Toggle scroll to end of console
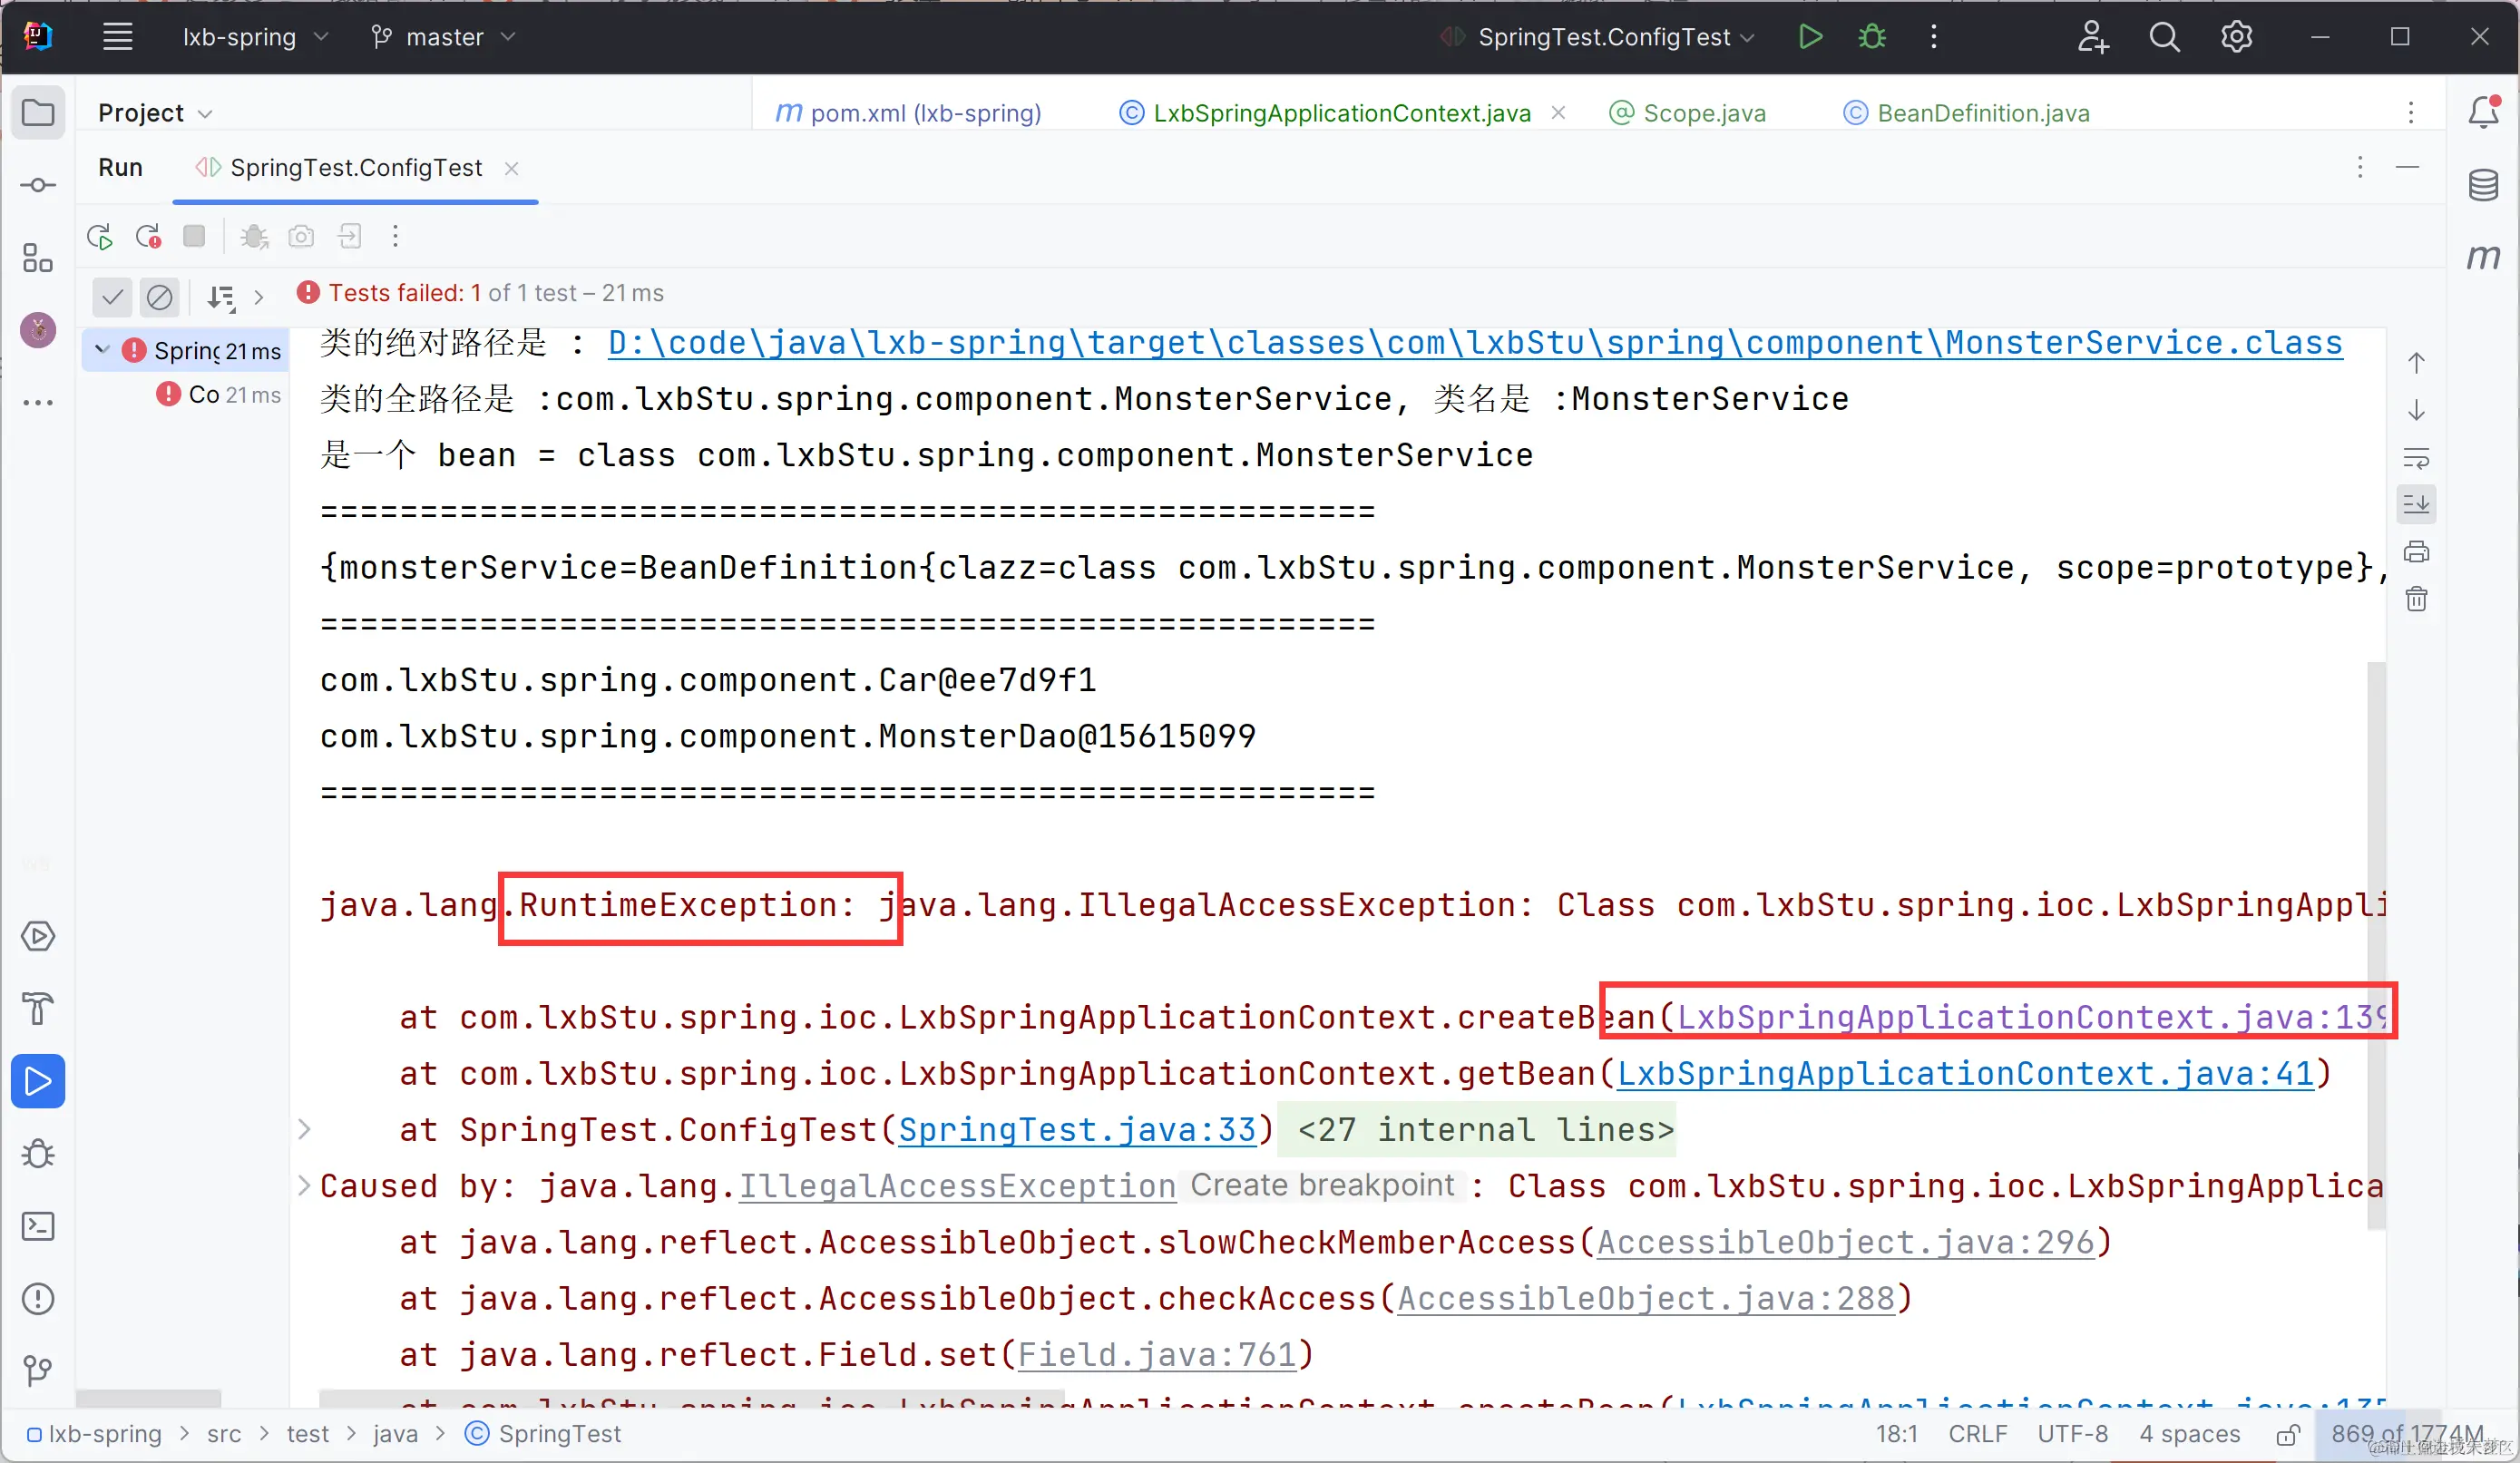Viewport: 2520px width, 1463px height. point(2416,504)
